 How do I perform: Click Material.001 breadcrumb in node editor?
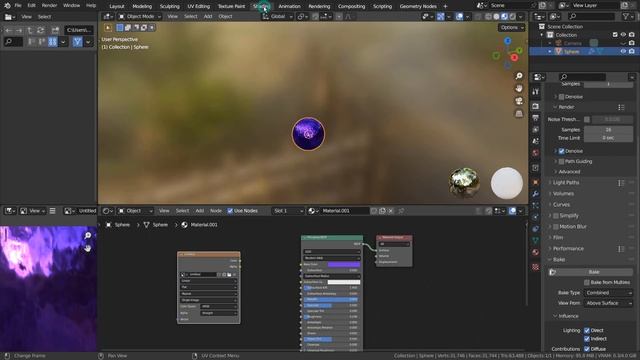click(x=200, y=224)
